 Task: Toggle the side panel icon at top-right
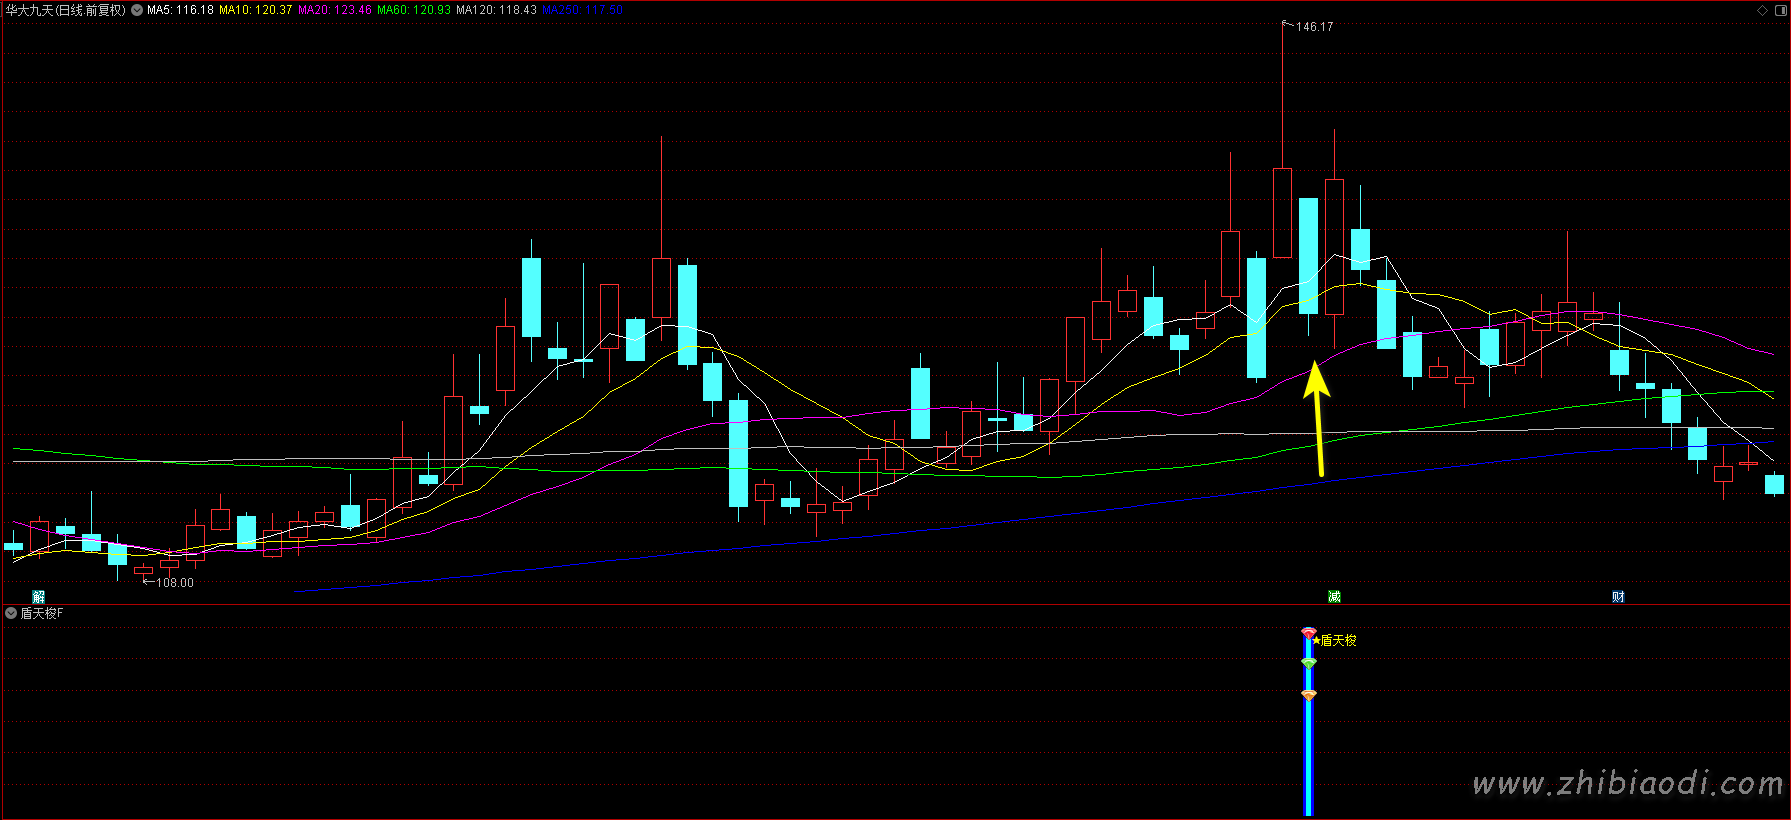[1780, 10]
